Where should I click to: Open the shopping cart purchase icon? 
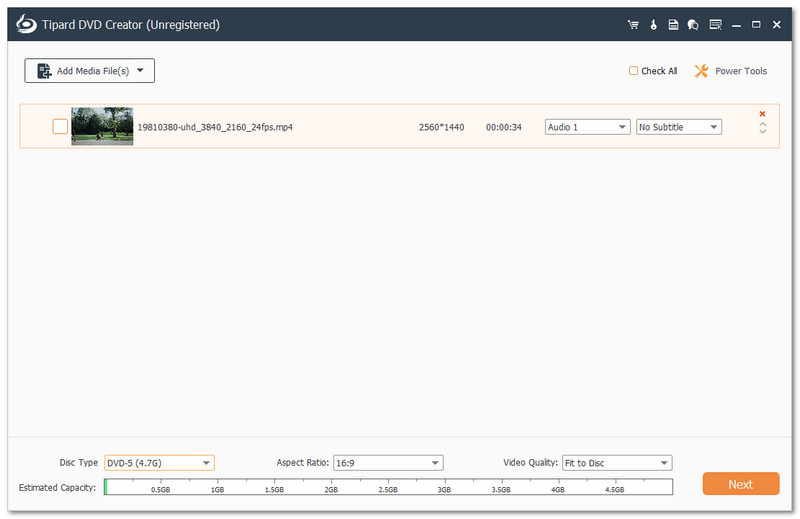pos(633,24)
